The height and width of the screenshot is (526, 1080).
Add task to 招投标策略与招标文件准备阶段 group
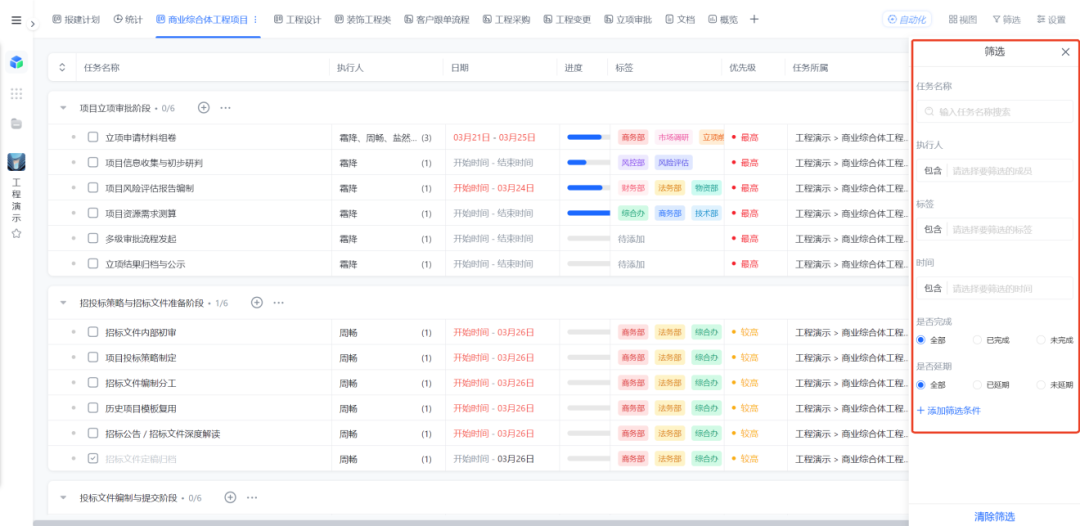(256, 302)
